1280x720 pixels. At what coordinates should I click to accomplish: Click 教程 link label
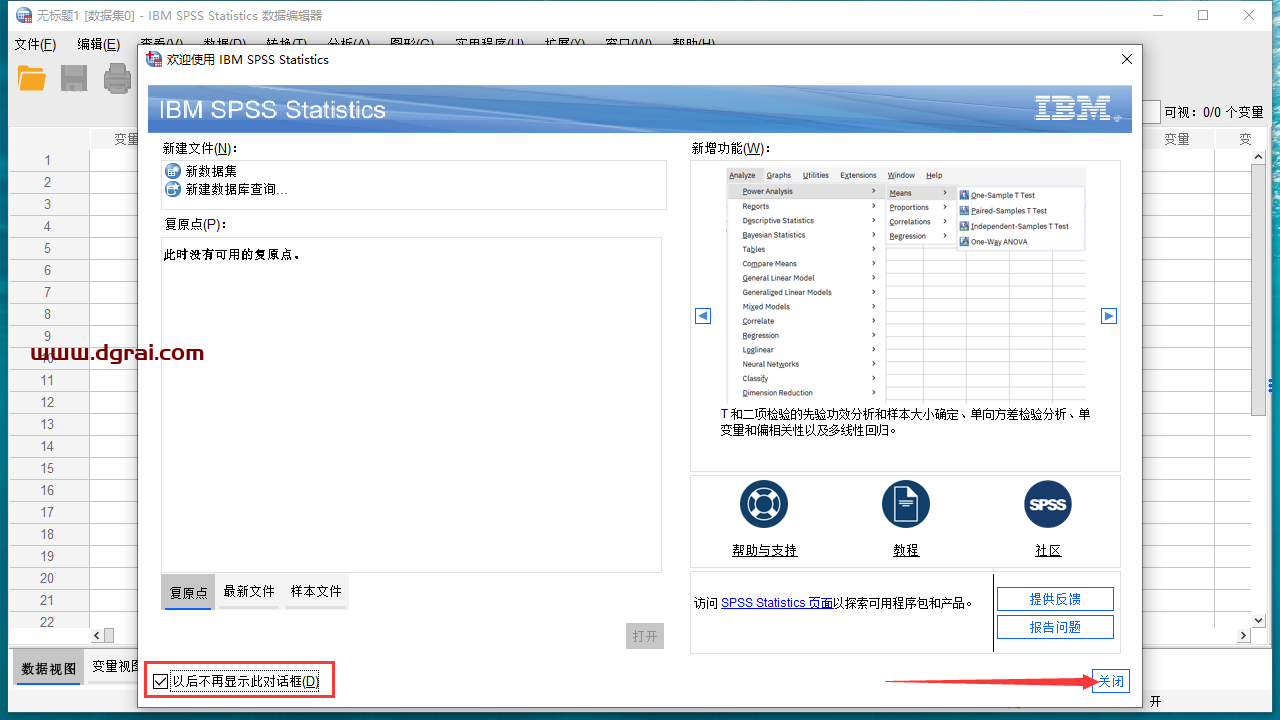pyautogui.click(x=906, y=551)
